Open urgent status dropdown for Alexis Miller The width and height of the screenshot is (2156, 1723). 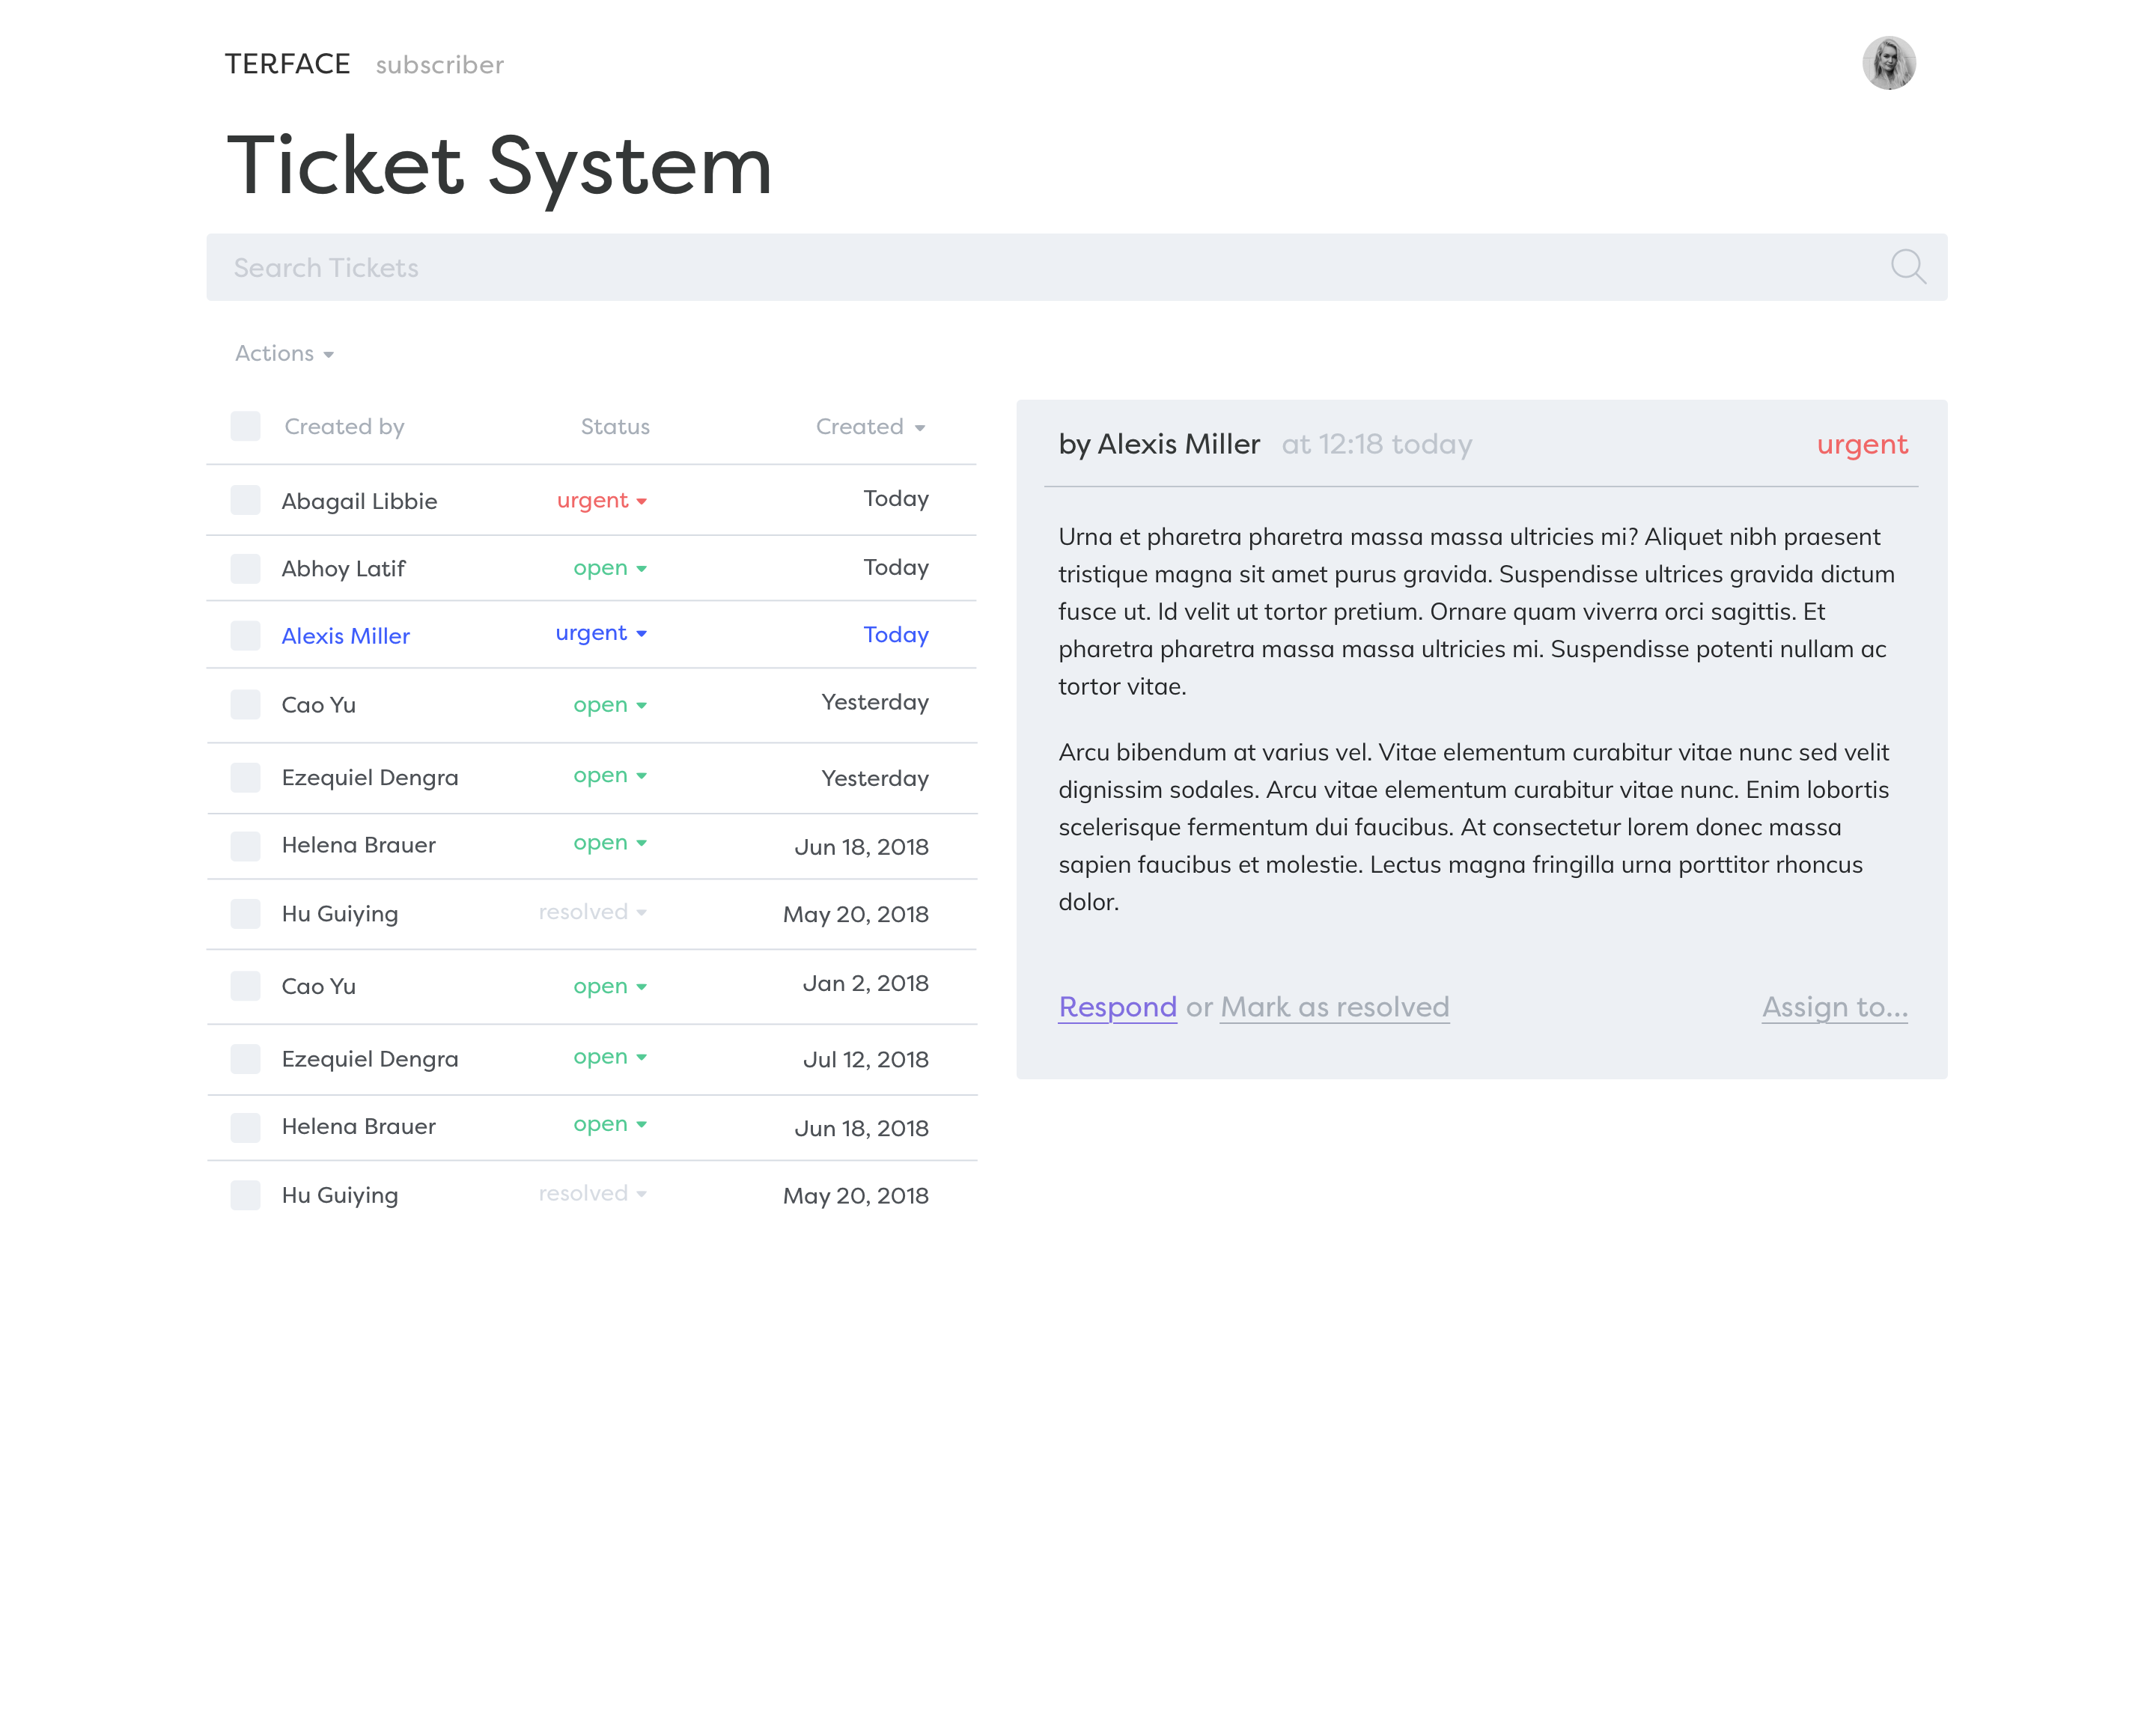[601, 633]
